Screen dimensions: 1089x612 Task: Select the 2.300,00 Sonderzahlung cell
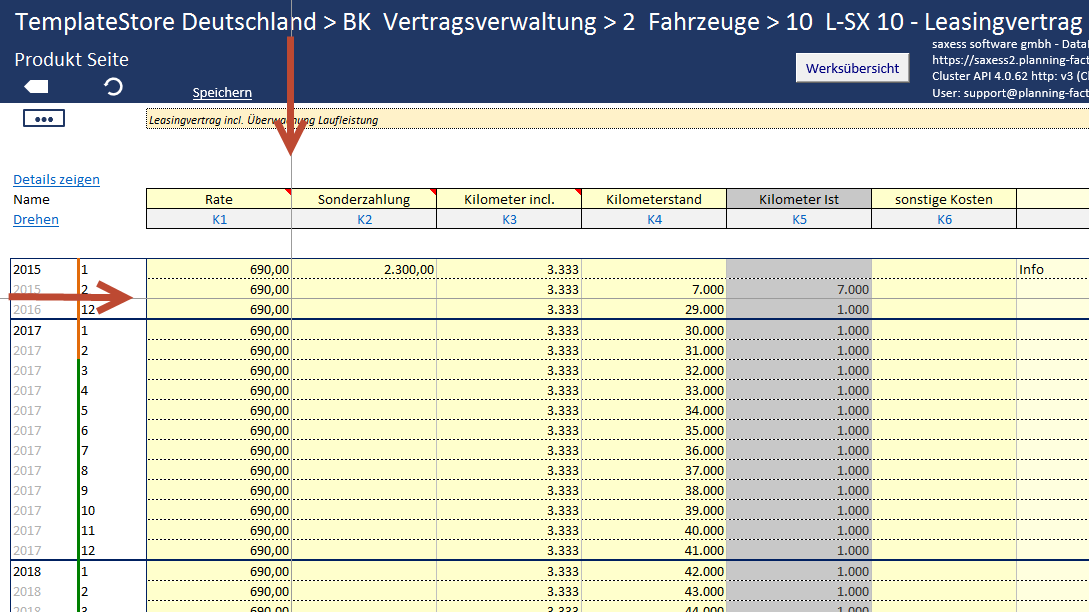364,269
